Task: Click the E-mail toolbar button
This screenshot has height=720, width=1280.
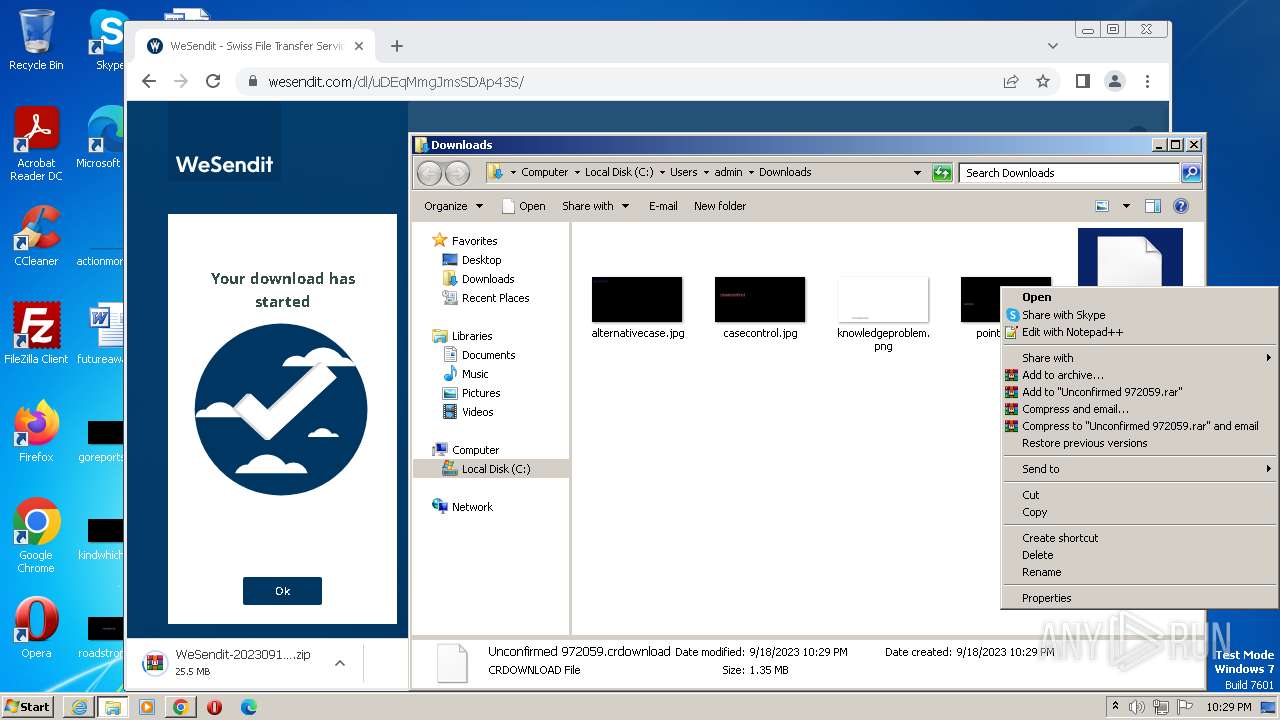Action: (663, 206)
